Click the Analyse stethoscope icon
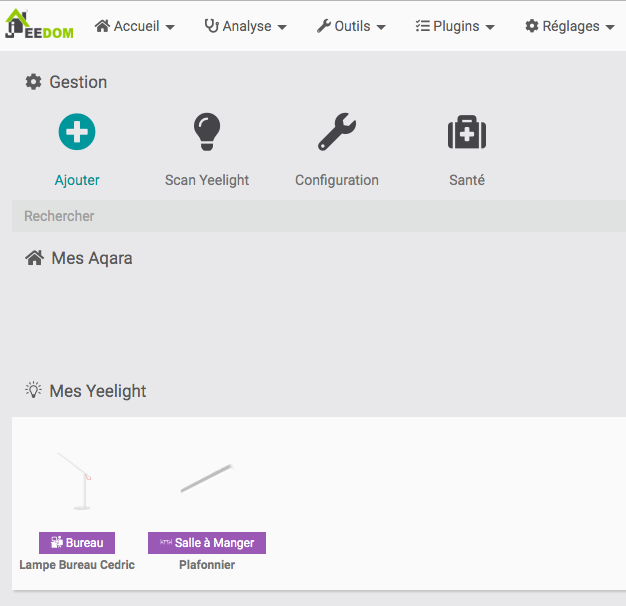Image resolution: width=626 pixels, height=606 pixels. 212,26
